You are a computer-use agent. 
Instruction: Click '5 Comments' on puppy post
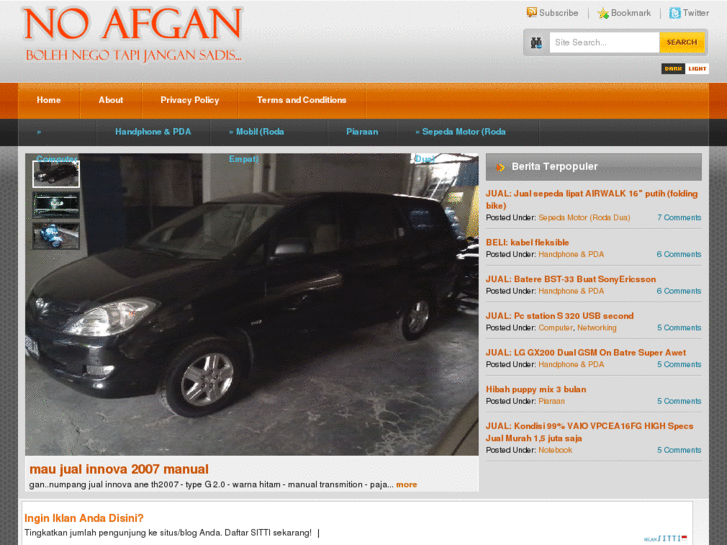679,401
